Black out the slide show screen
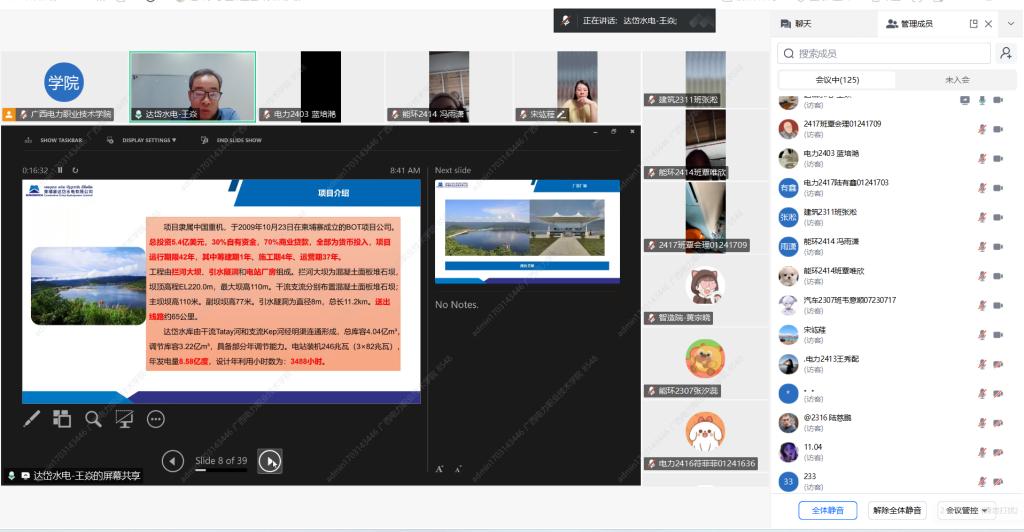Image resolution: width=1024 pixels, height=532 pixels. [124, 419]
